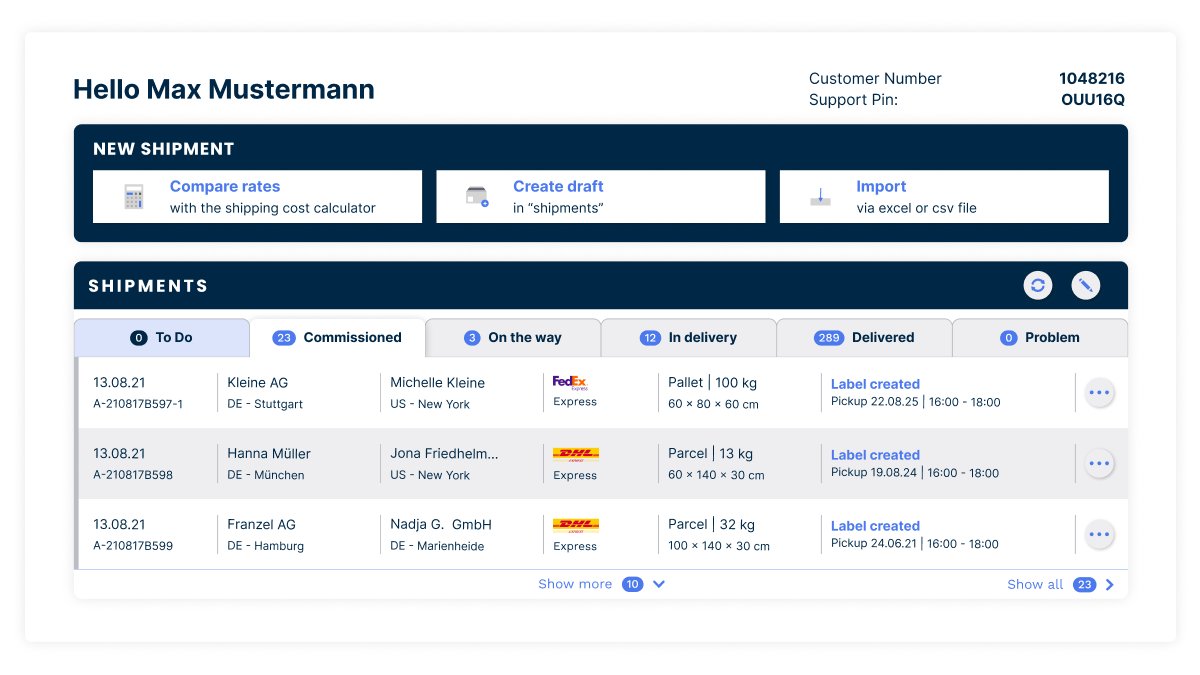Click customer number 1048216
The height and width of the screenshot is (675, 1200).
point(1092,78)
